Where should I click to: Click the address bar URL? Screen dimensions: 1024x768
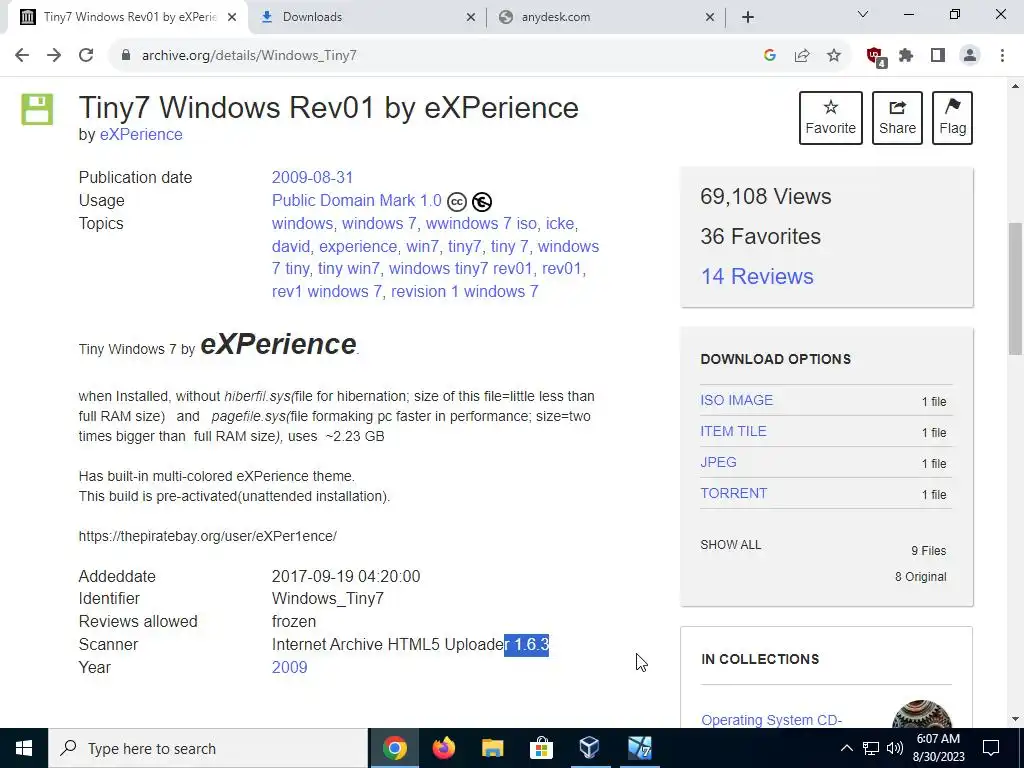click(x=249, y=56)
